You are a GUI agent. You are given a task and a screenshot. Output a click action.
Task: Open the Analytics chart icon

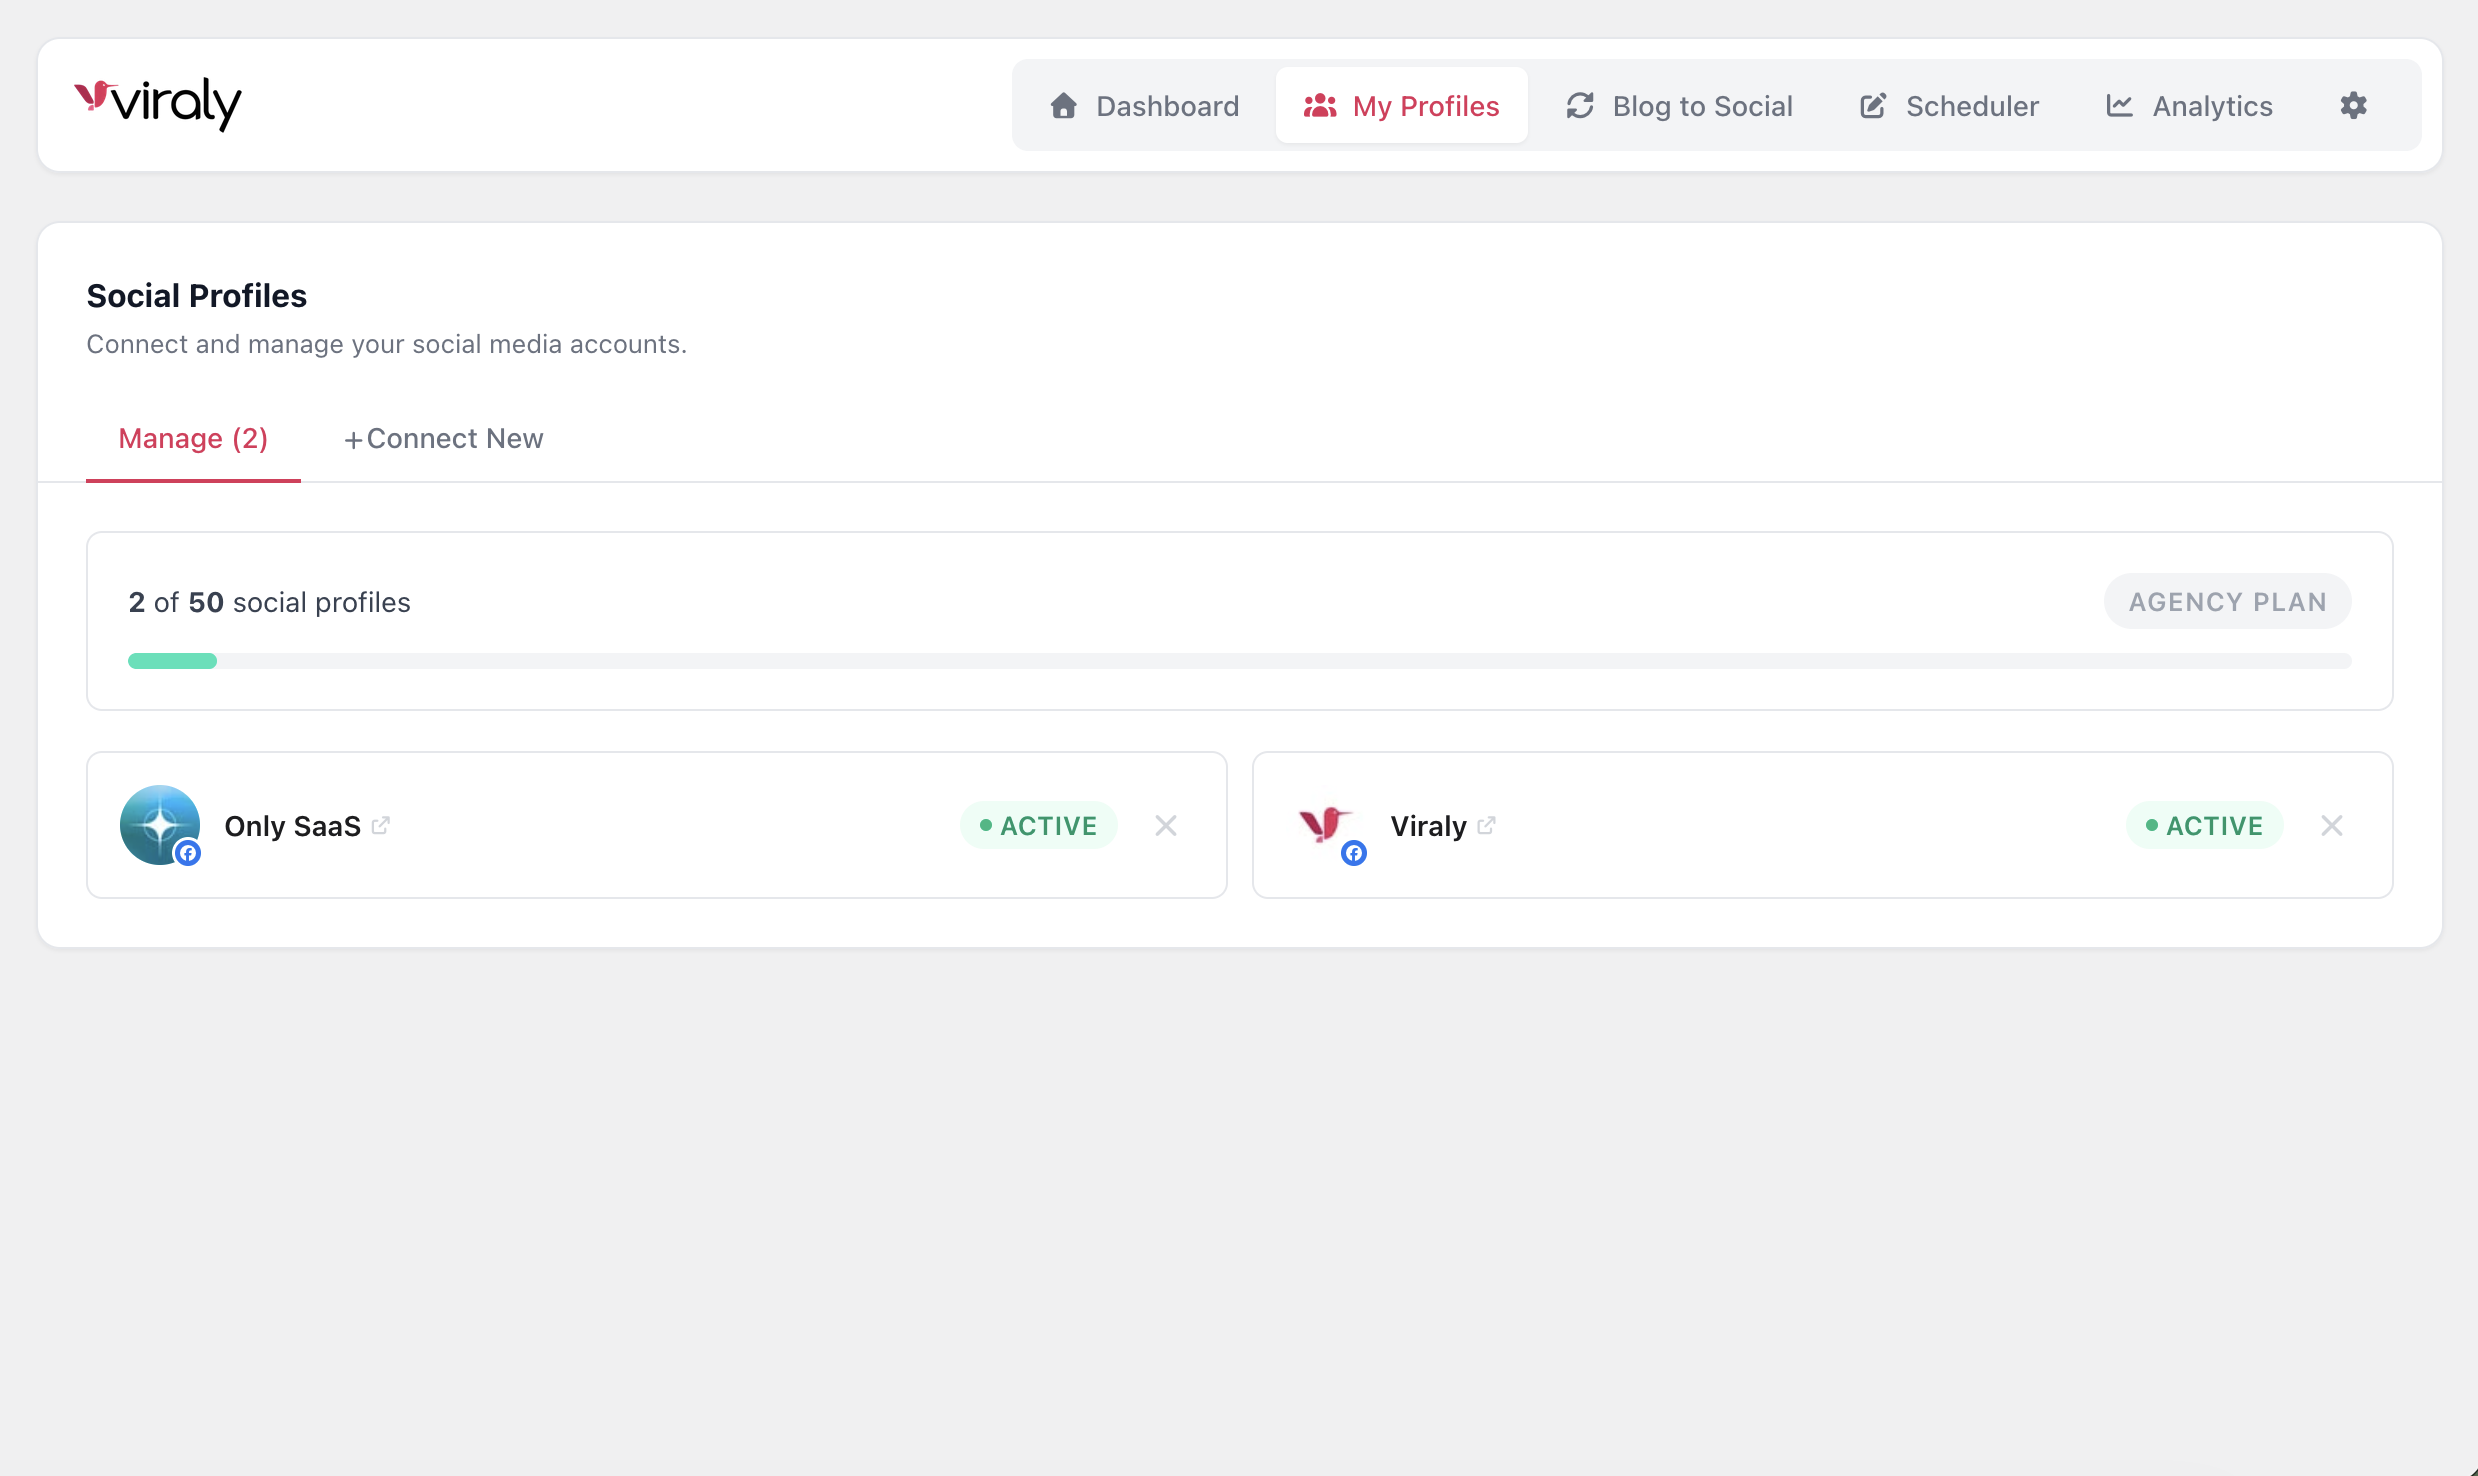pyautogui.click(x=2119, y=105)
